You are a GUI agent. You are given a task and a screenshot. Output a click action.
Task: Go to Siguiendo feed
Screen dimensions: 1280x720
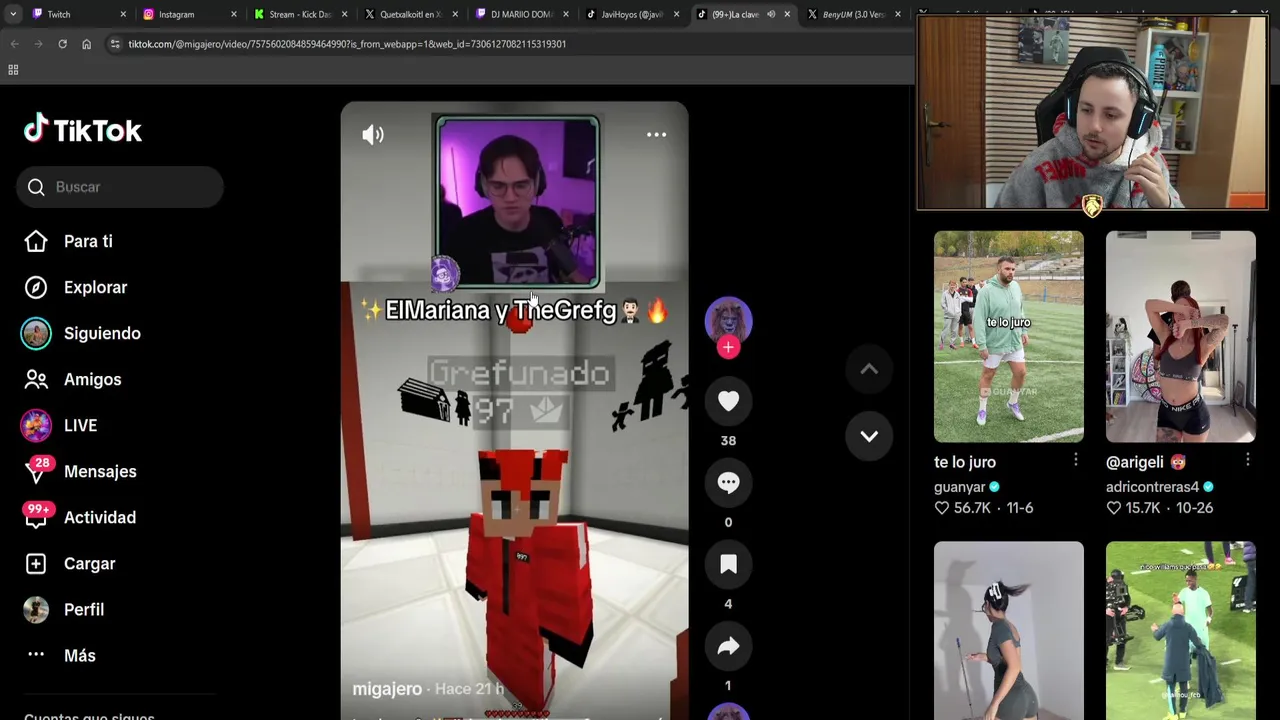102,333
